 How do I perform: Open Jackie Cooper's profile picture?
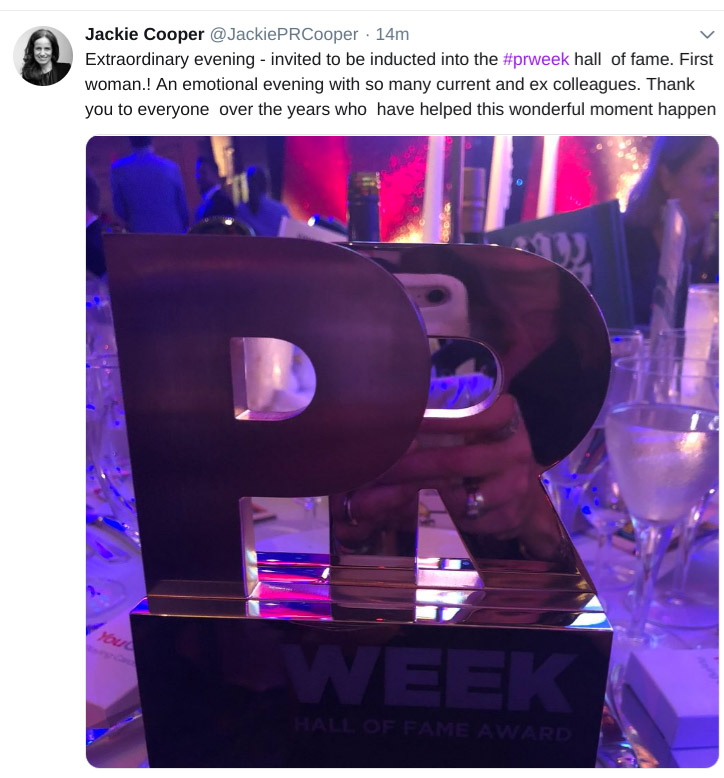43,56
